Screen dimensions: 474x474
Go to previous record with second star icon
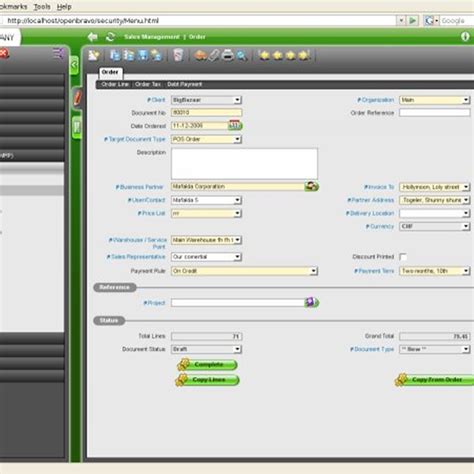(278, 55)
